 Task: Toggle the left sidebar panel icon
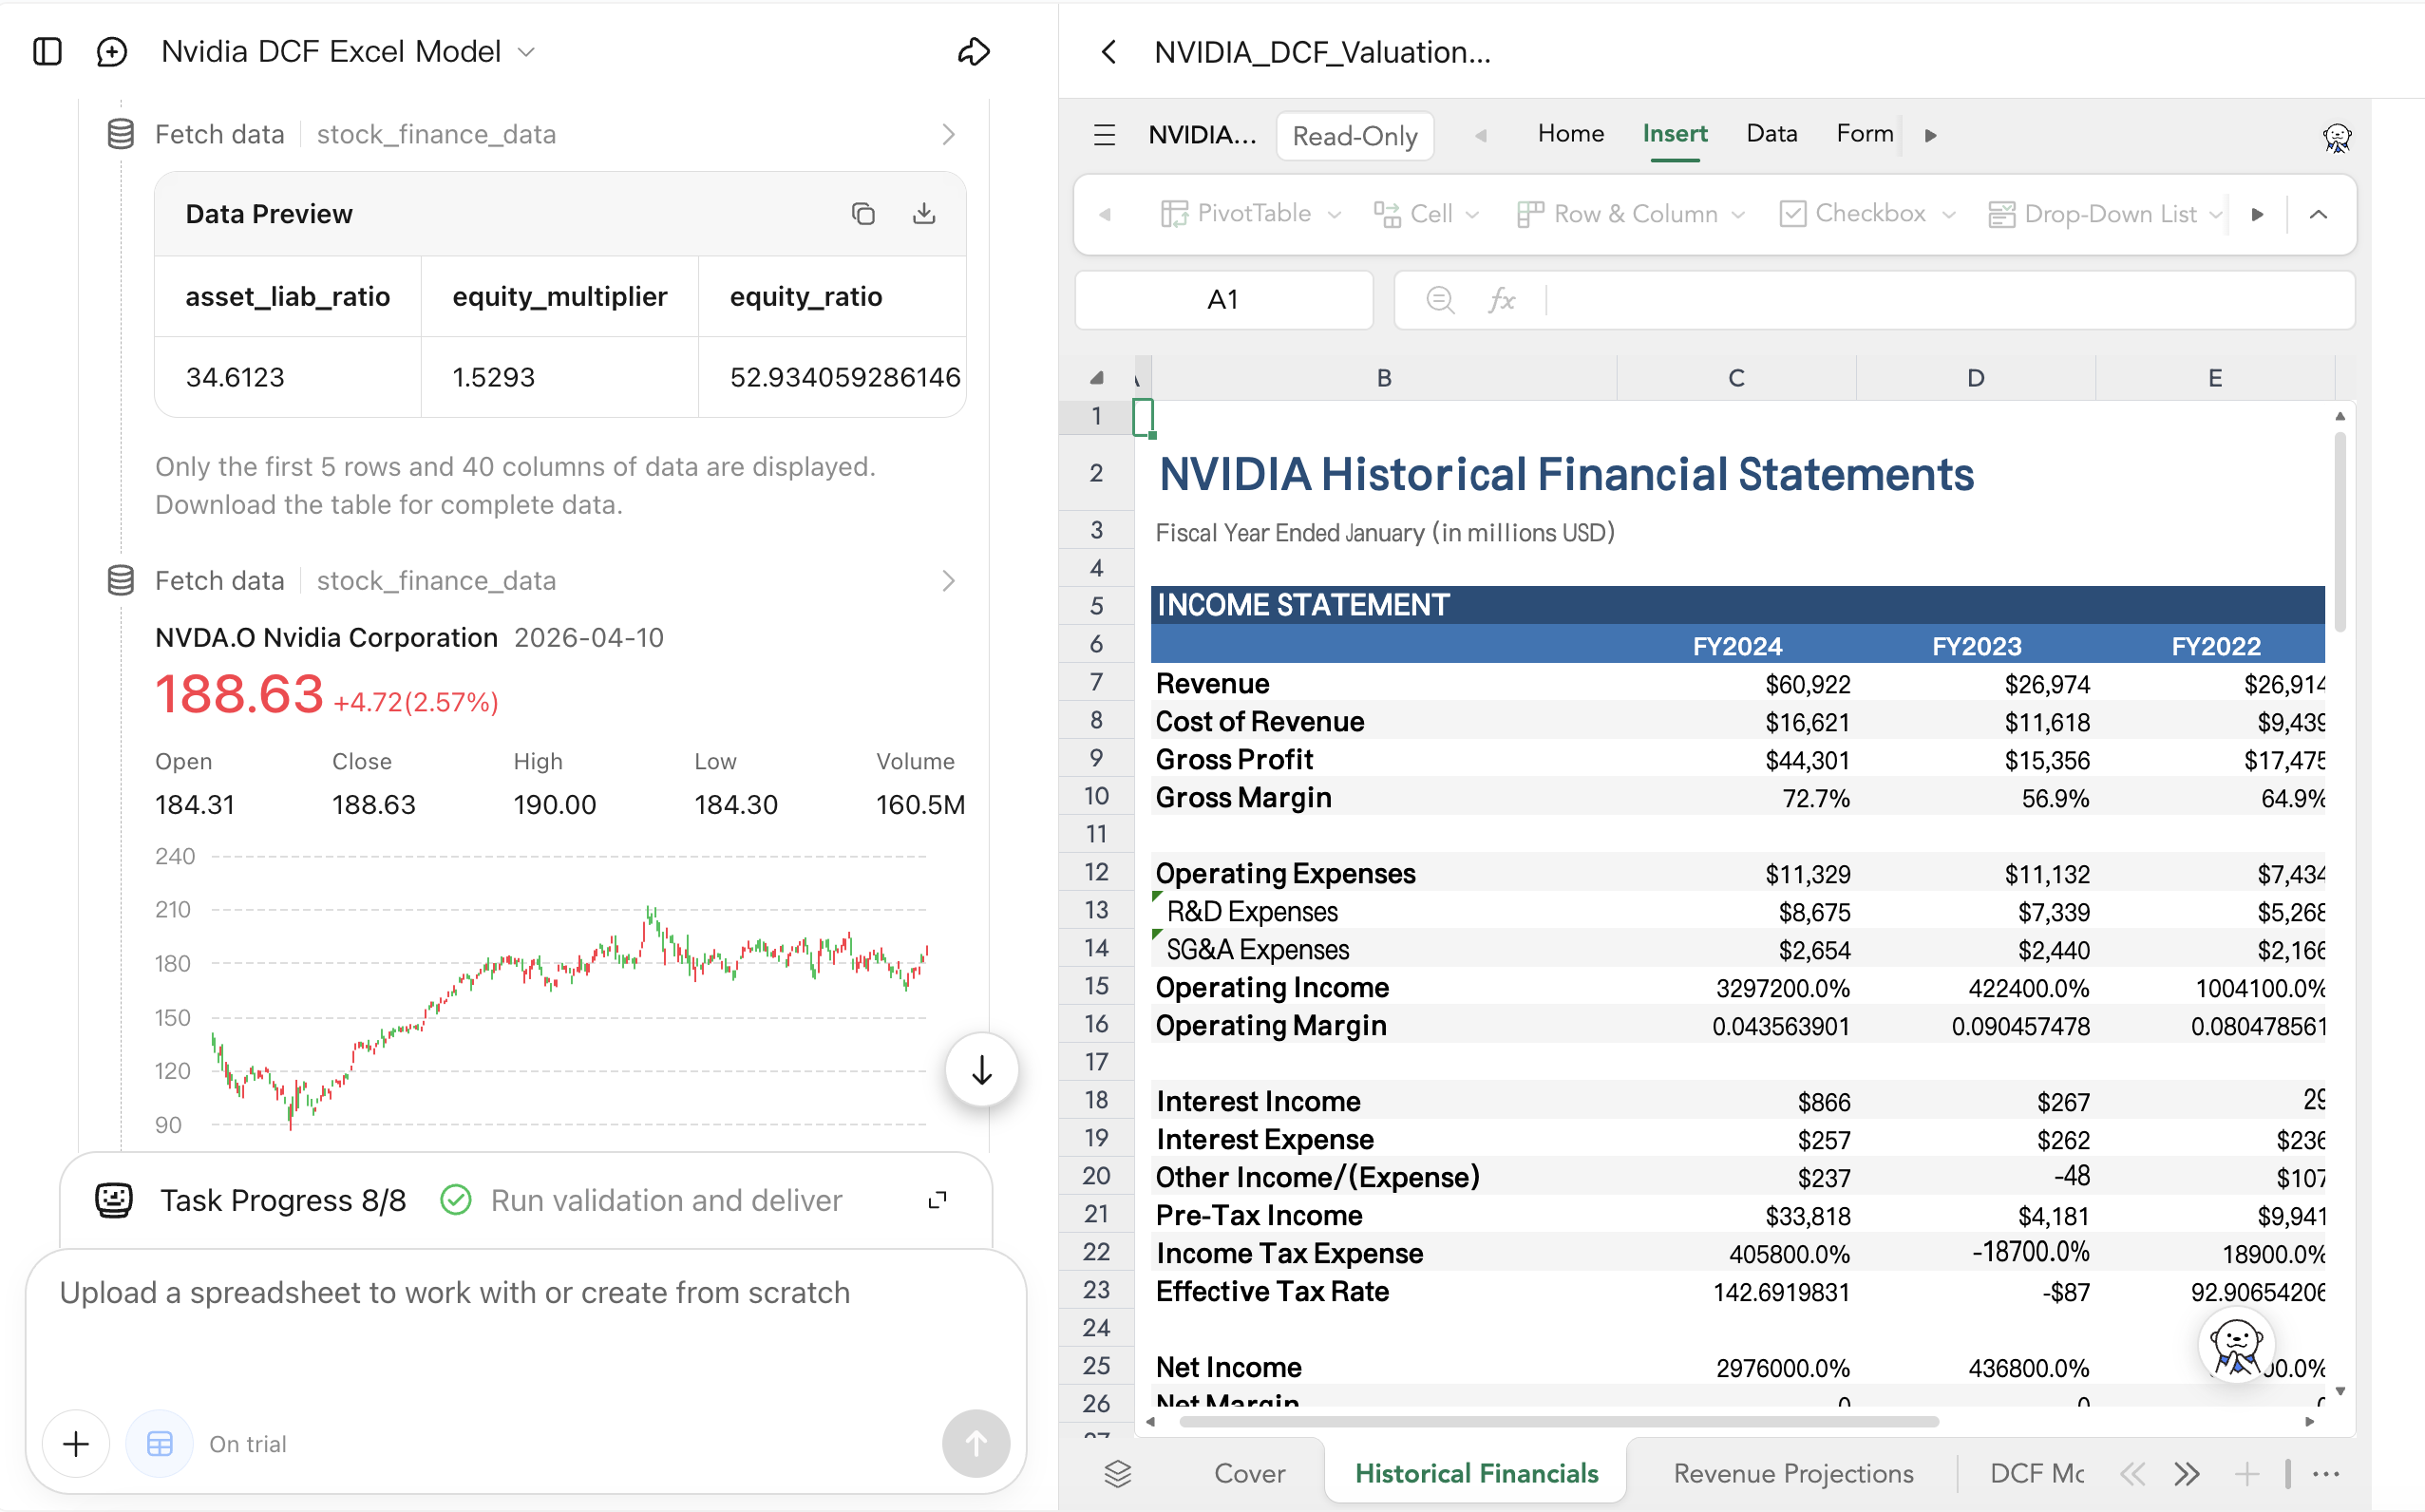tap(47, 51)
